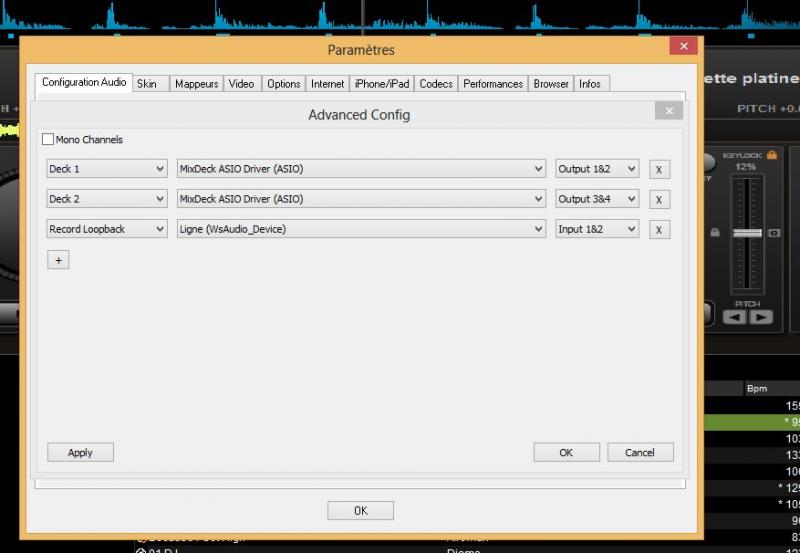Open the Output 1&2 channel dropdown

click(x=597, y=169)
